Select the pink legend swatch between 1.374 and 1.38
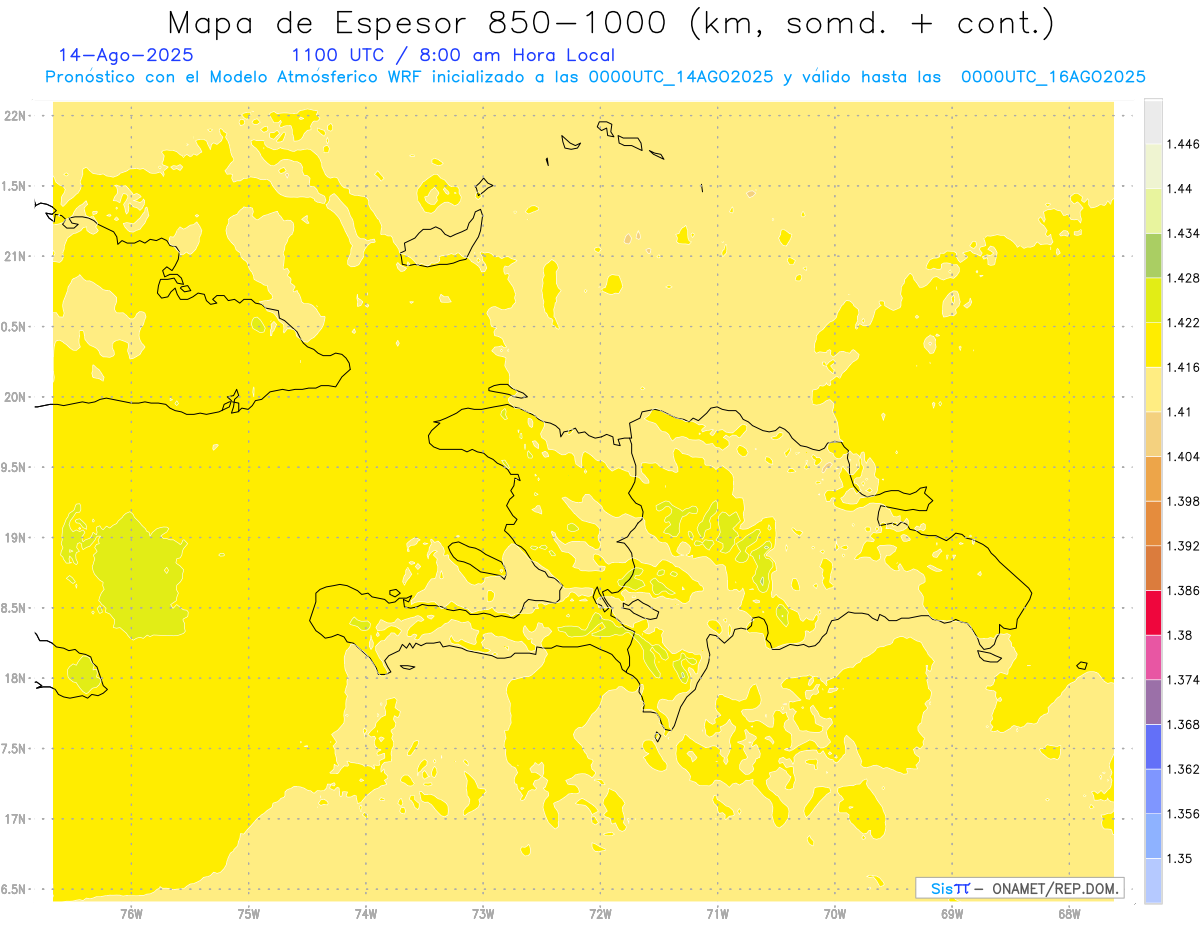Image resolution: width=1200 pixels, height=927 pixels. (x=1153, y=657)
